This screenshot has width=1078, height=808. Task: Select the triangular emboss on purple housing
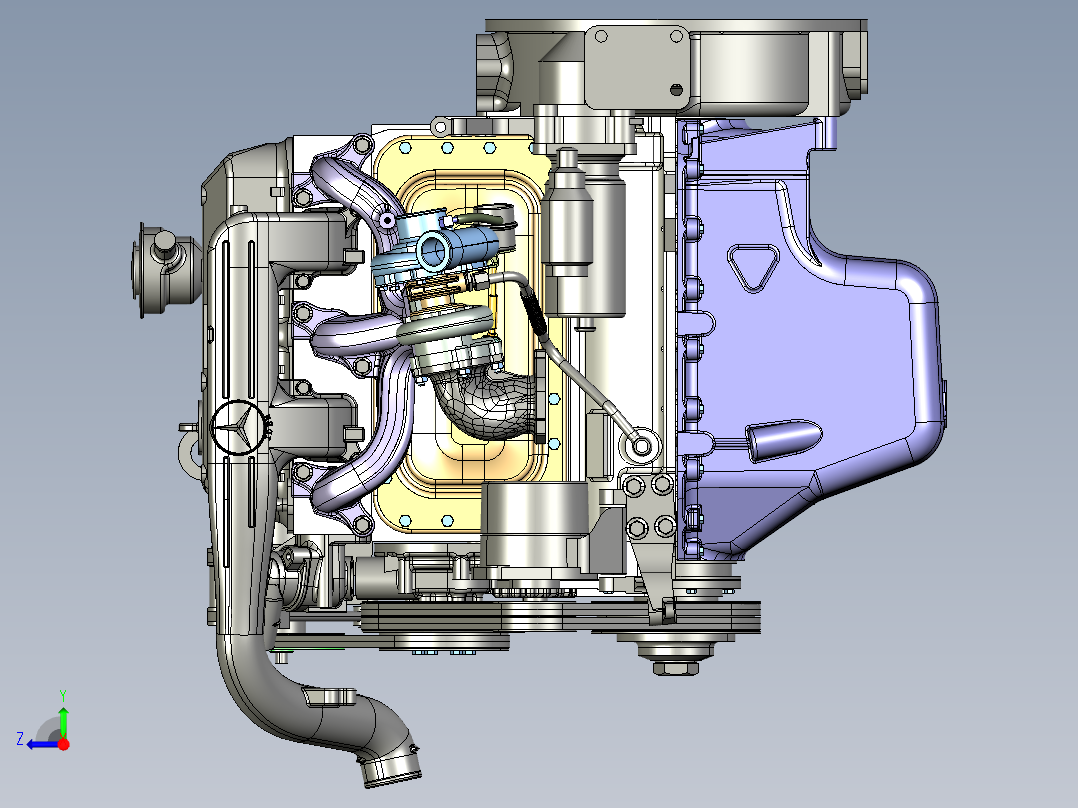pos(754,268)
